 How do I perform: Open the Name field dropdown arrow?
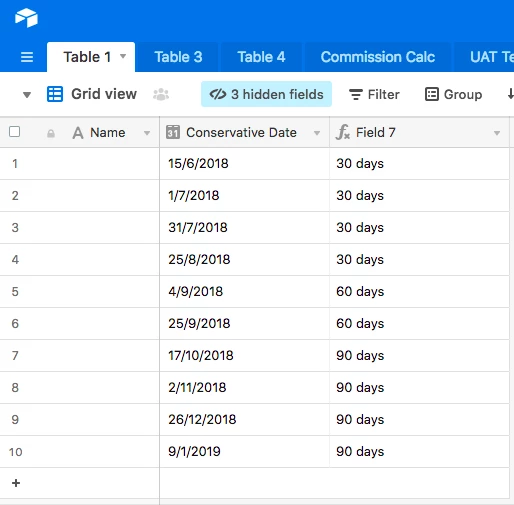147,133
